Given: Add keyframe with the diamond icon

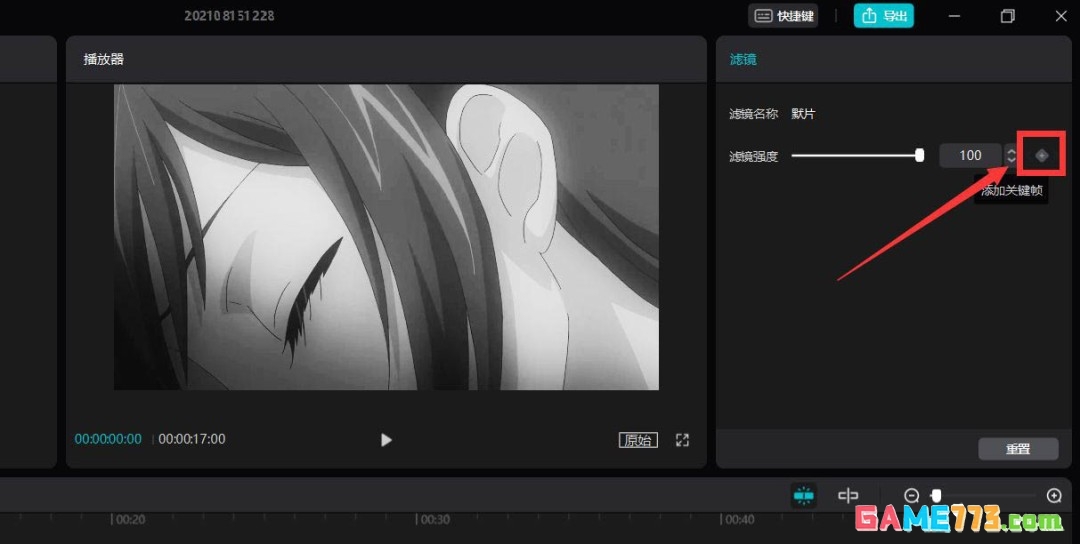Looking at the screenshot, I should (1041, 156).
